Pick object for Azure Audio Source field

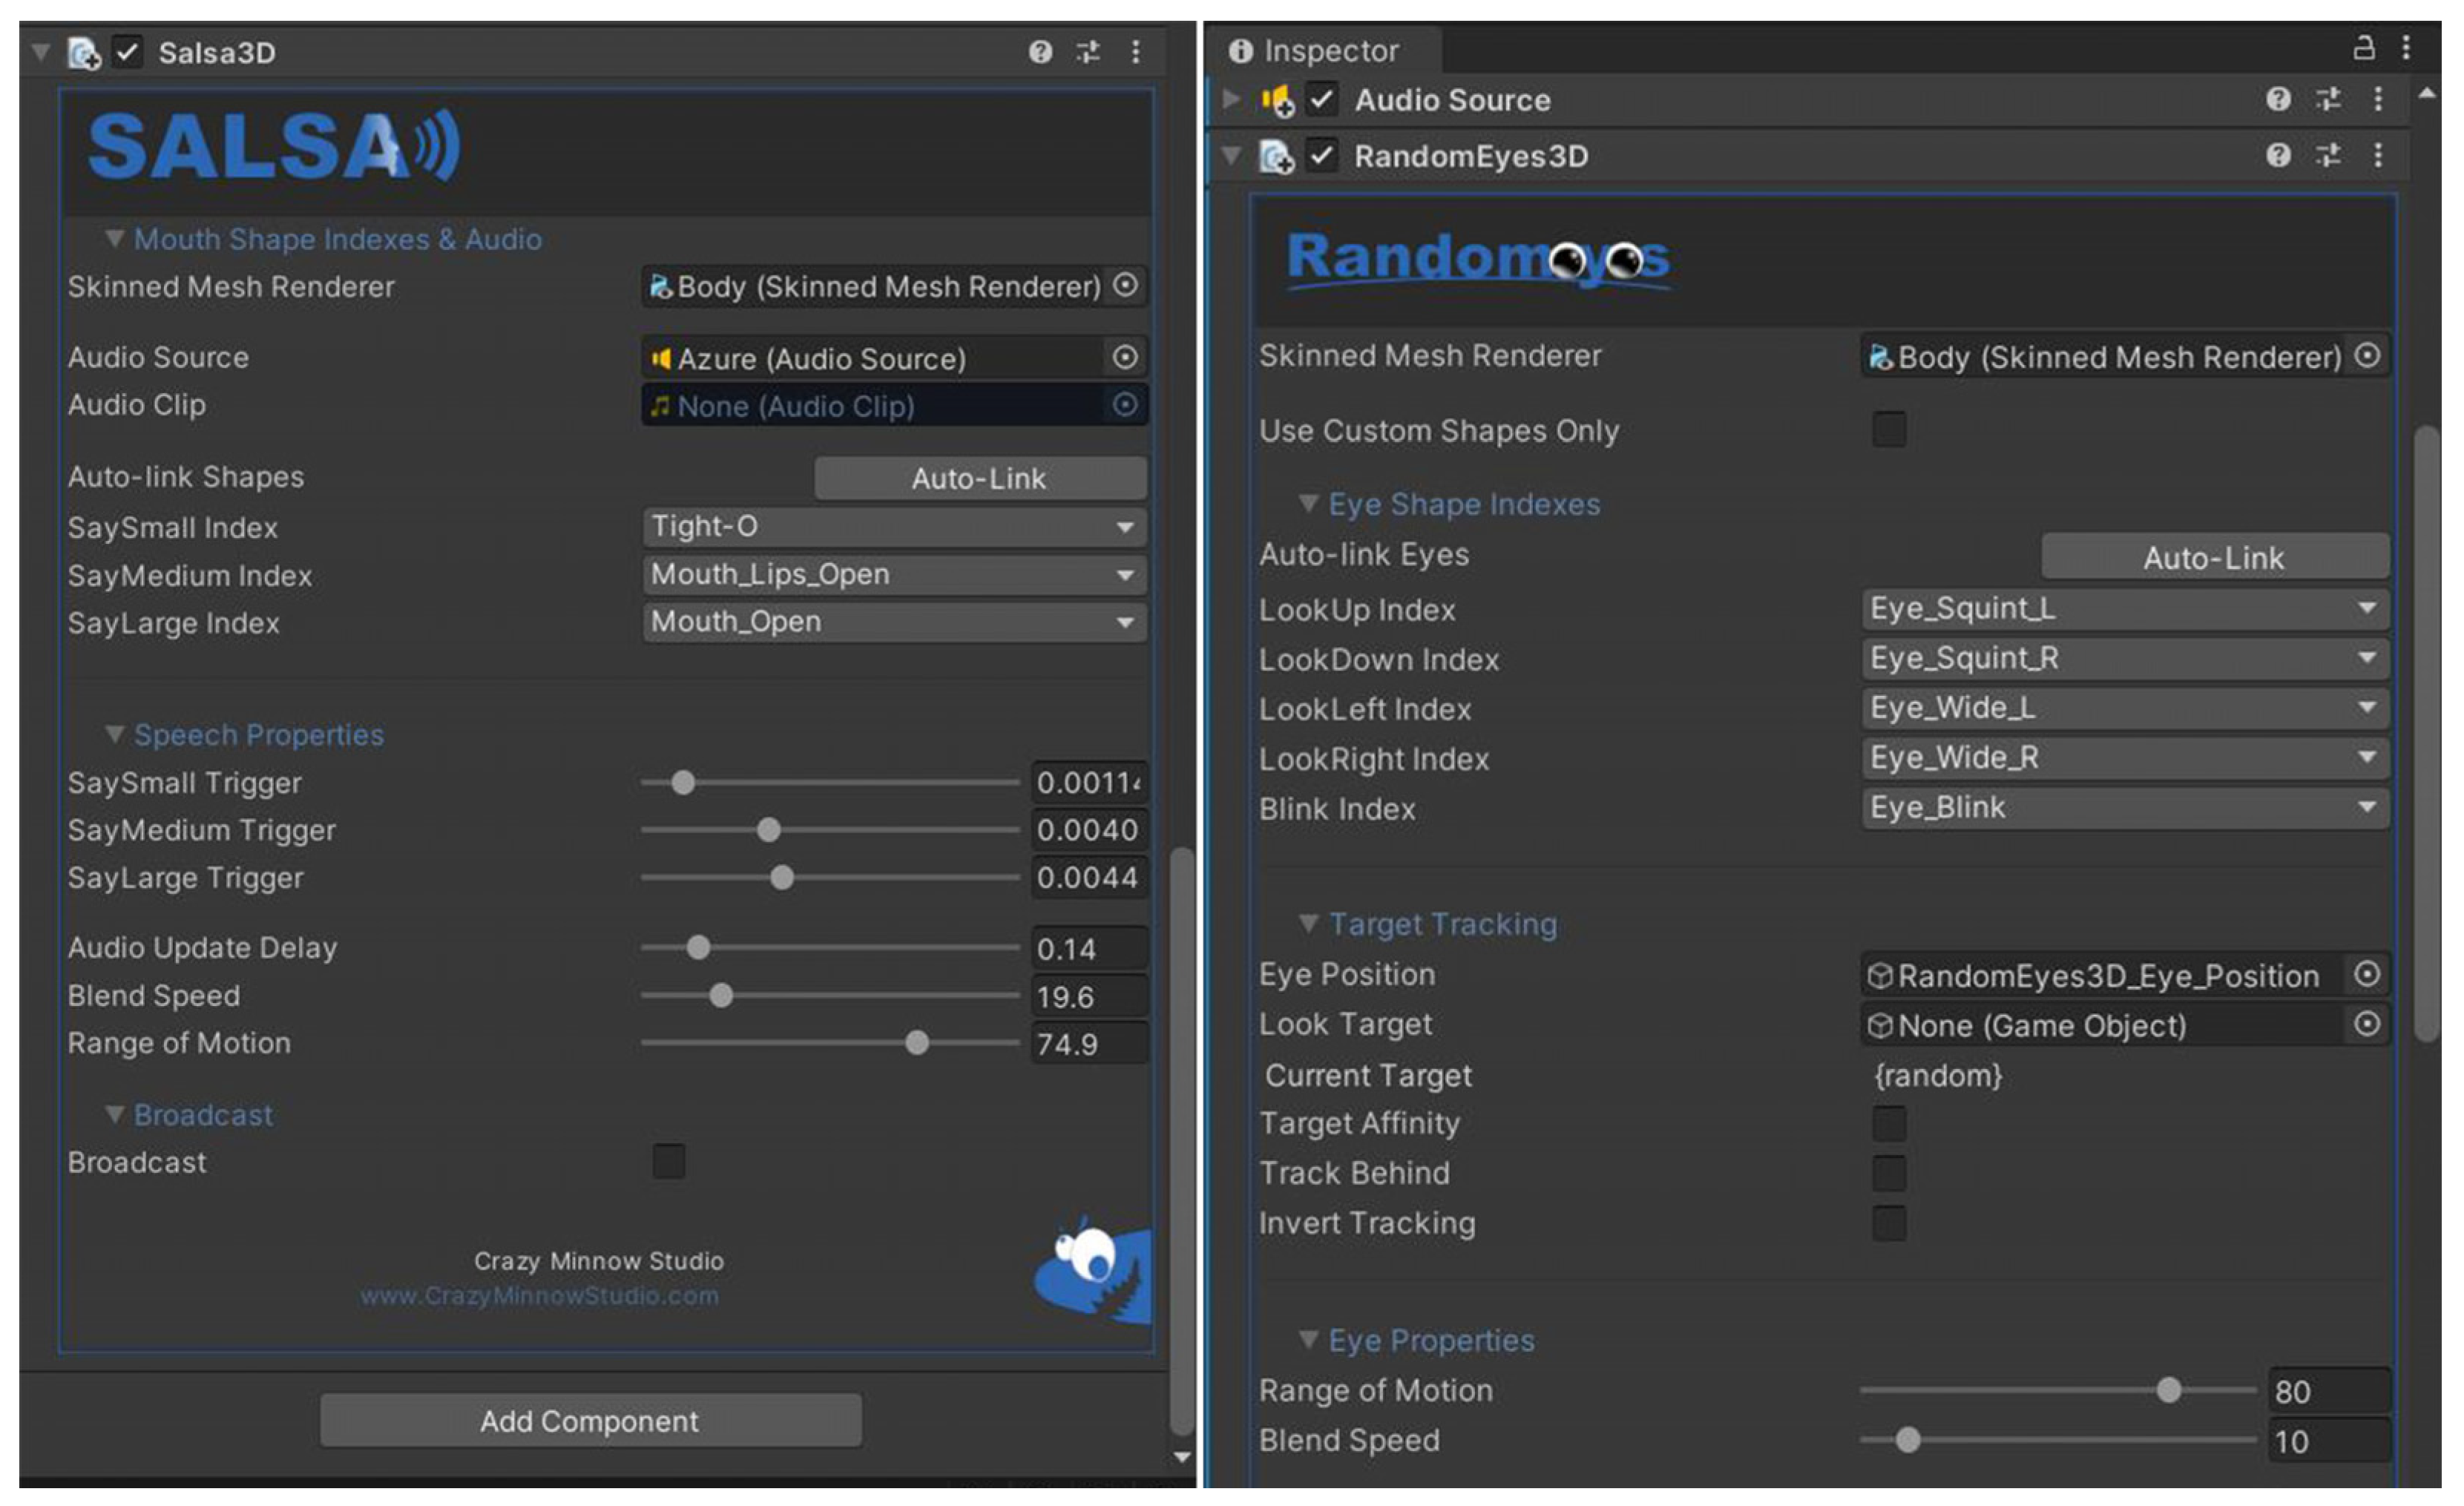[x=1125, y=357]
